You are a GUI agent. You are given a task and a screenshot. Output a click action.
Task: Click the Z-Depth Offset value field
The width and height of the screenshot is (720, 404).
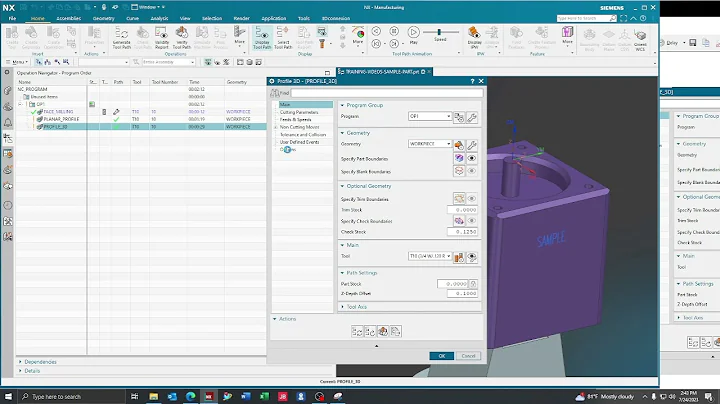462,293
